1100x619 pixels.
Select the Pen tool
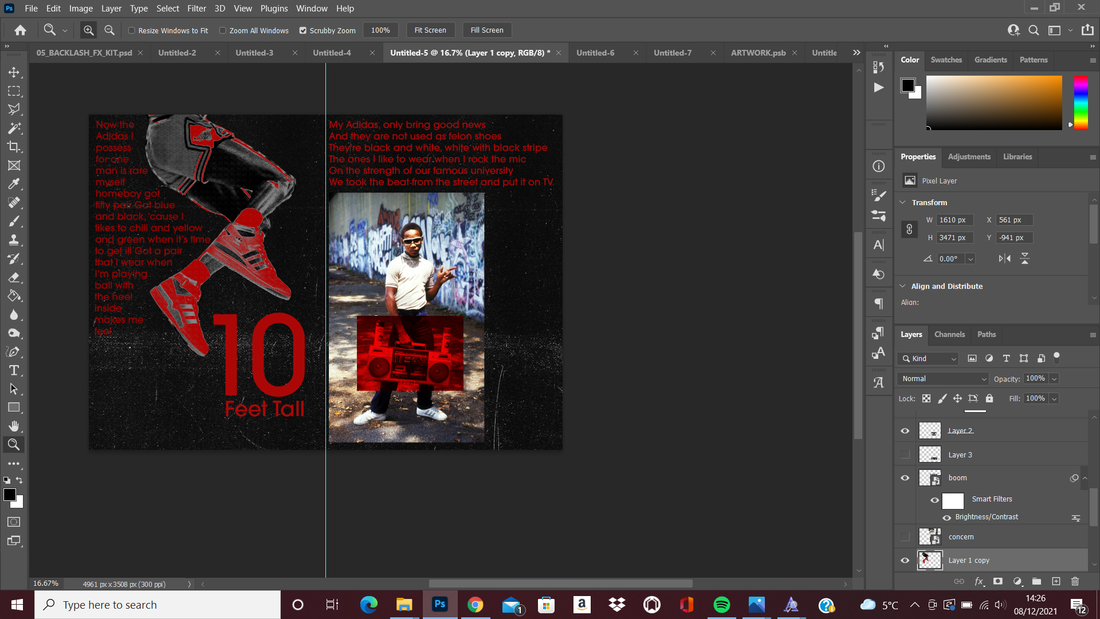pyautogui.click(x=13, y=352)
